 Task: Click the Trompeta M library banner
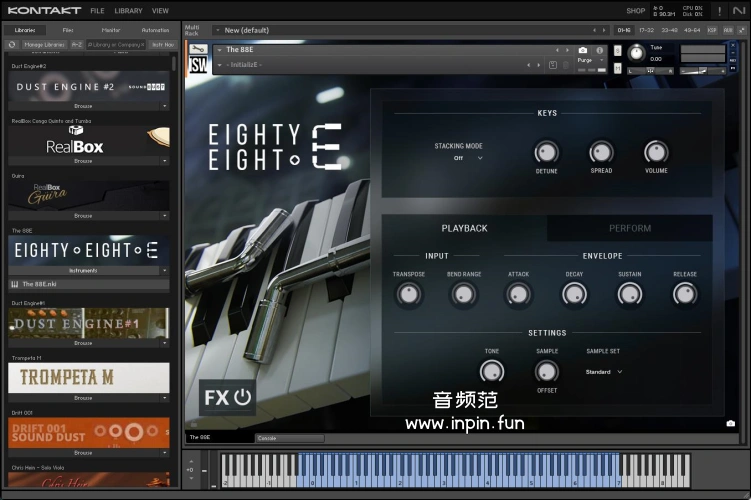(89, 378)
